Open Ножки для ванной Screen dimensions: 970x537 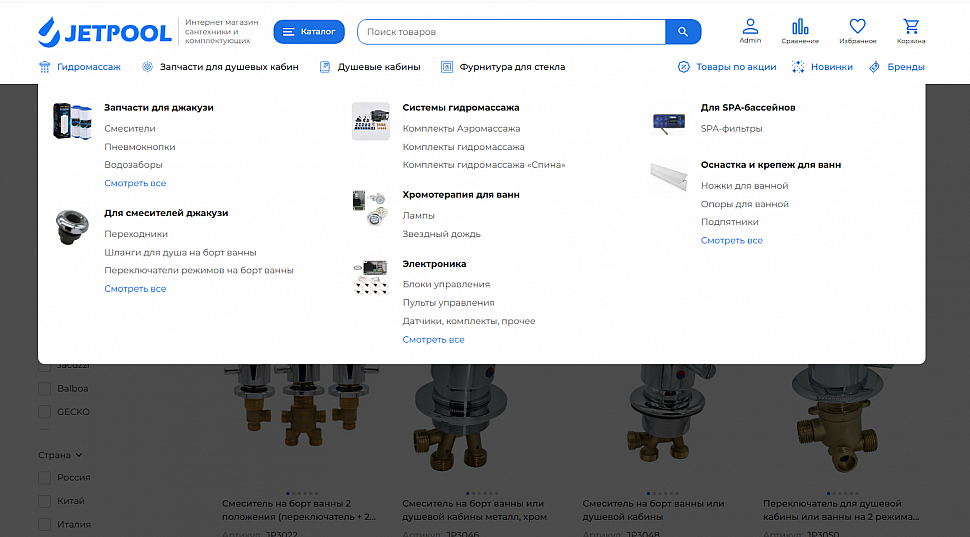745,186
